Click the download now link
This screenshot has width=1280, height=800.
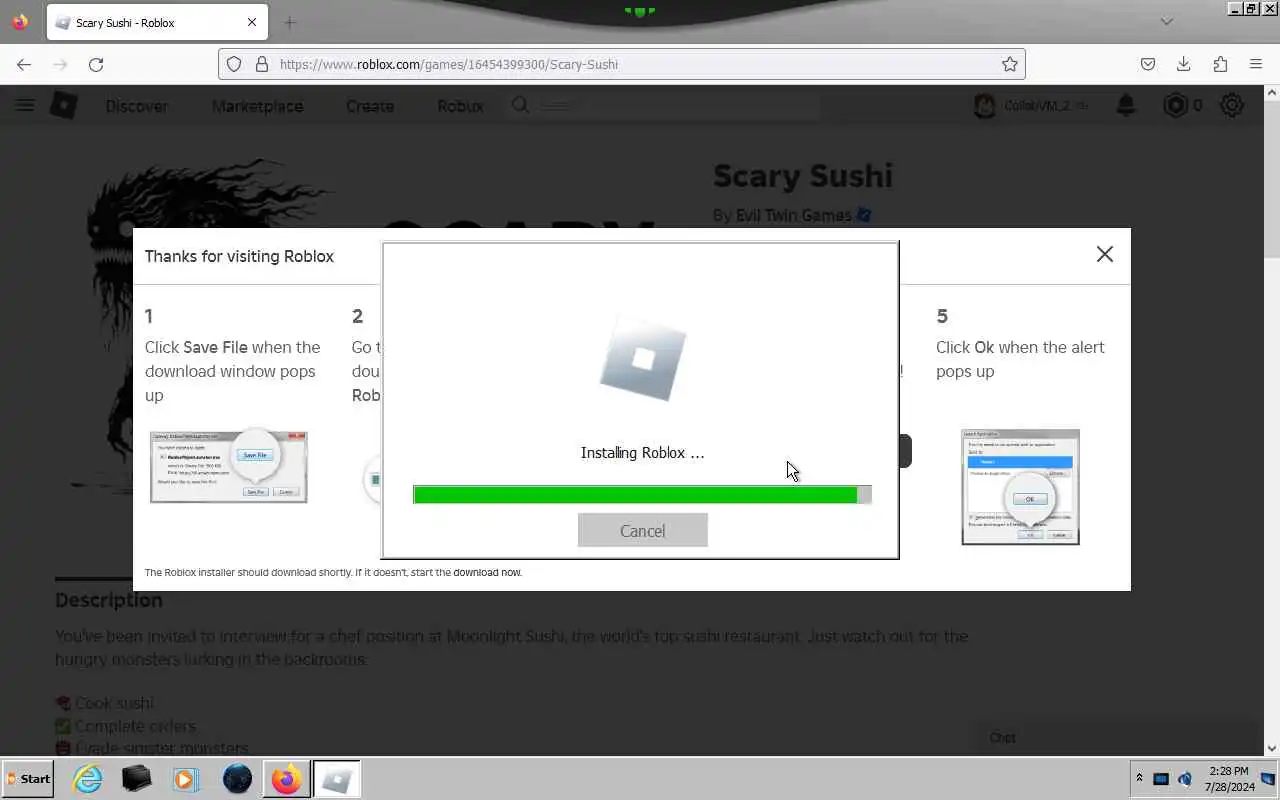(487, 572)
